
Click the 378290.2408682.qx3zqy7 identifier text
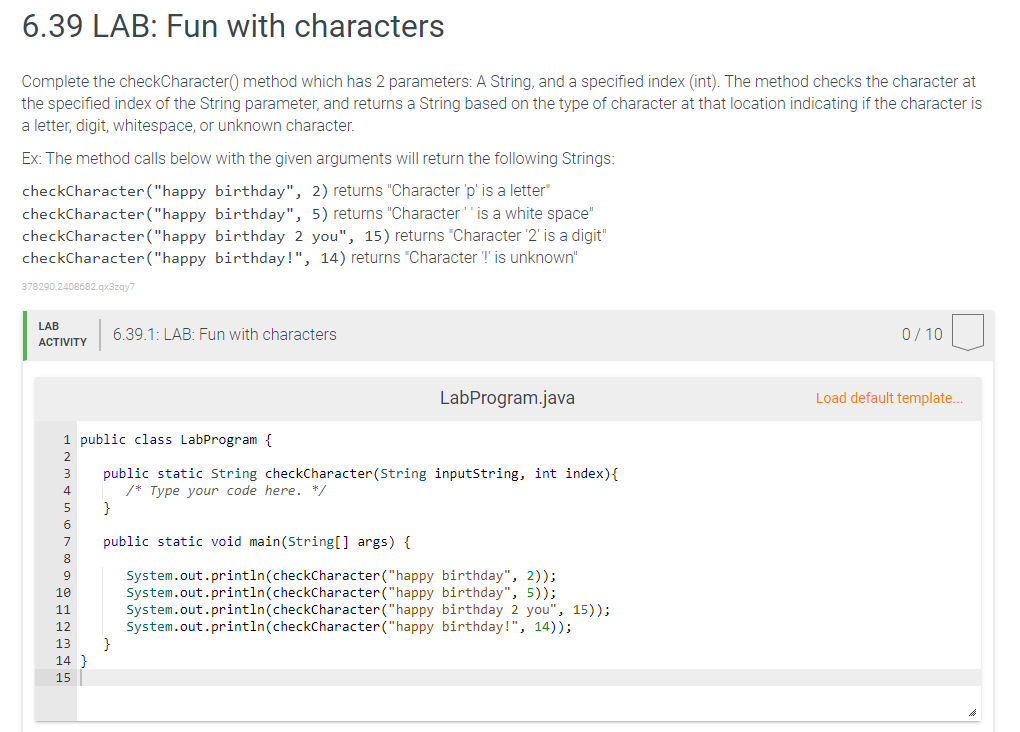coord(79,287)
